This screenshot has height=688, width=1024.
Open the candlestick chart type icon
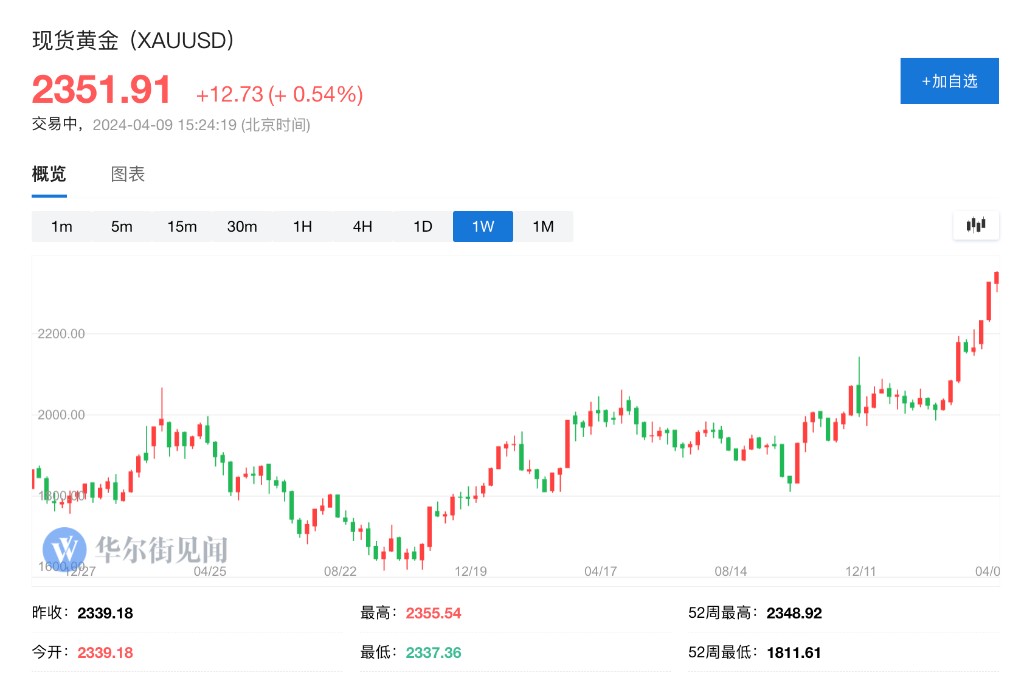(975, 225)
